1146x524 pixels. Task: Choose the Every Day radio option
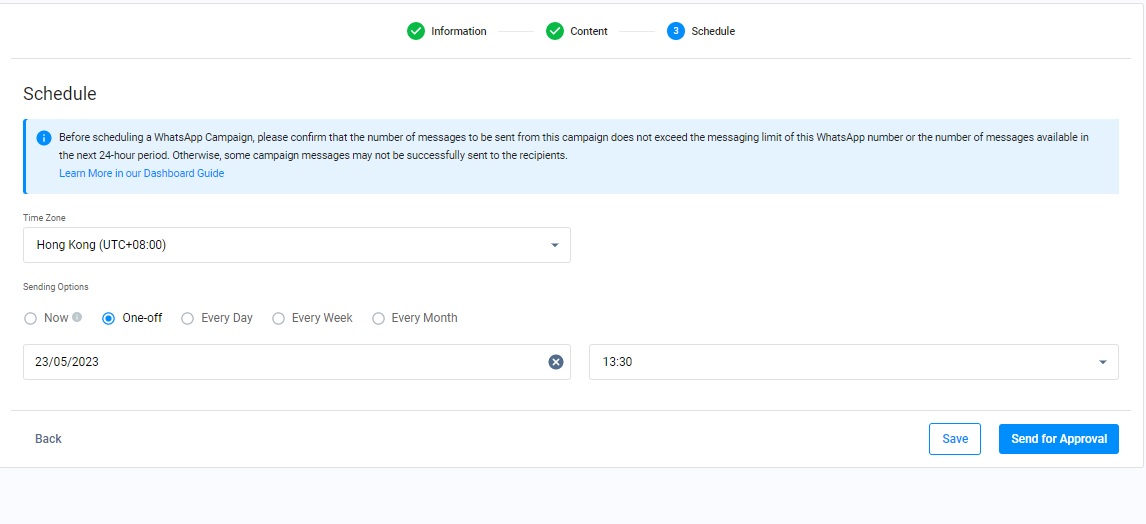[x=188, y=319]
